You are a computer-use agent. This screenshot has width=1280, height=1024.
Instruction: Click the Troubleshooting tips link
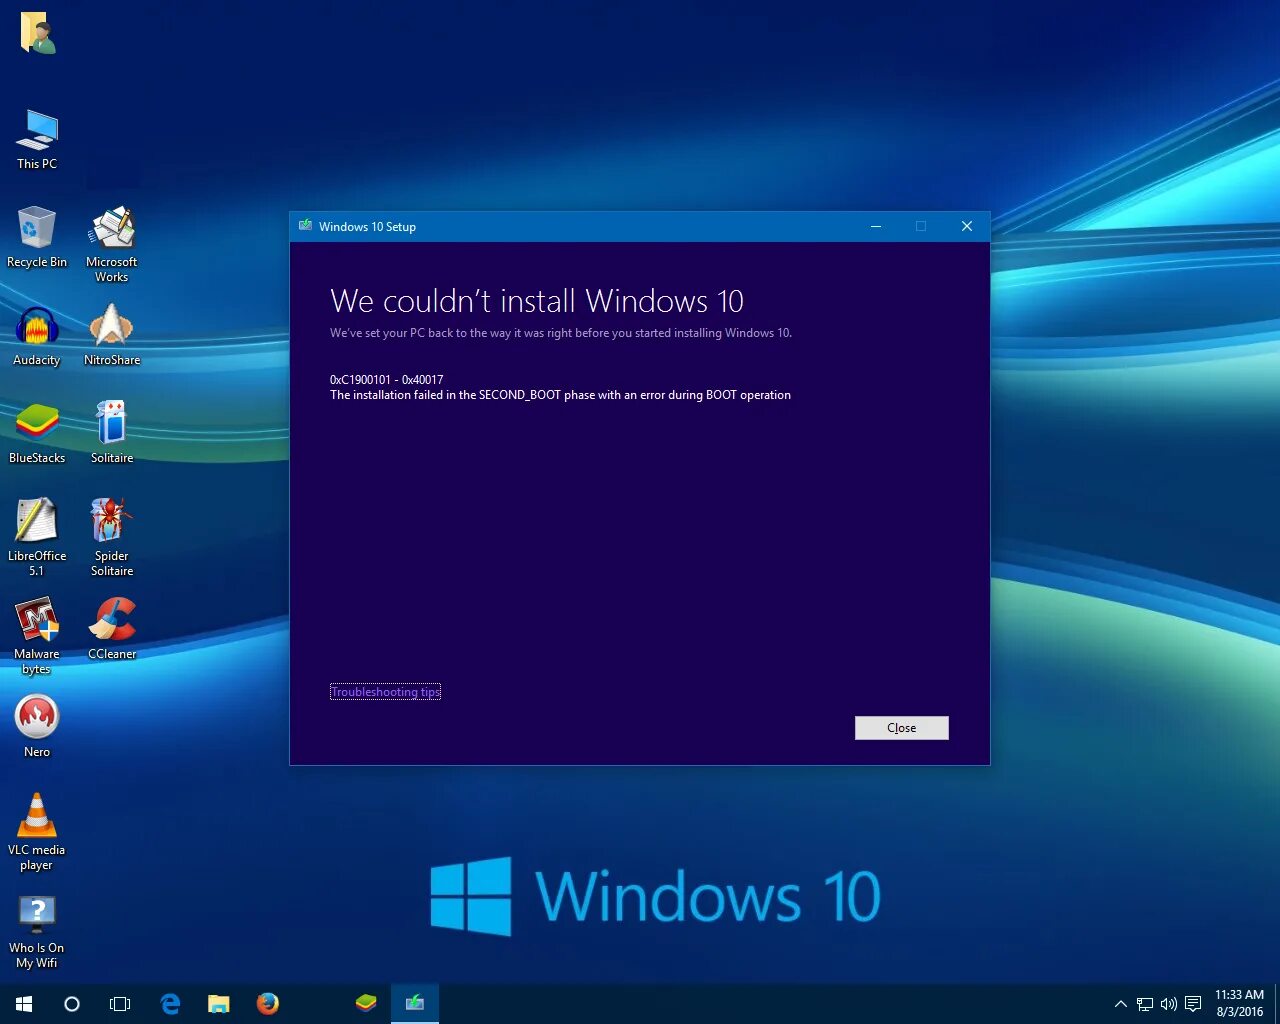pyautogui.click(x=385, y=692)
